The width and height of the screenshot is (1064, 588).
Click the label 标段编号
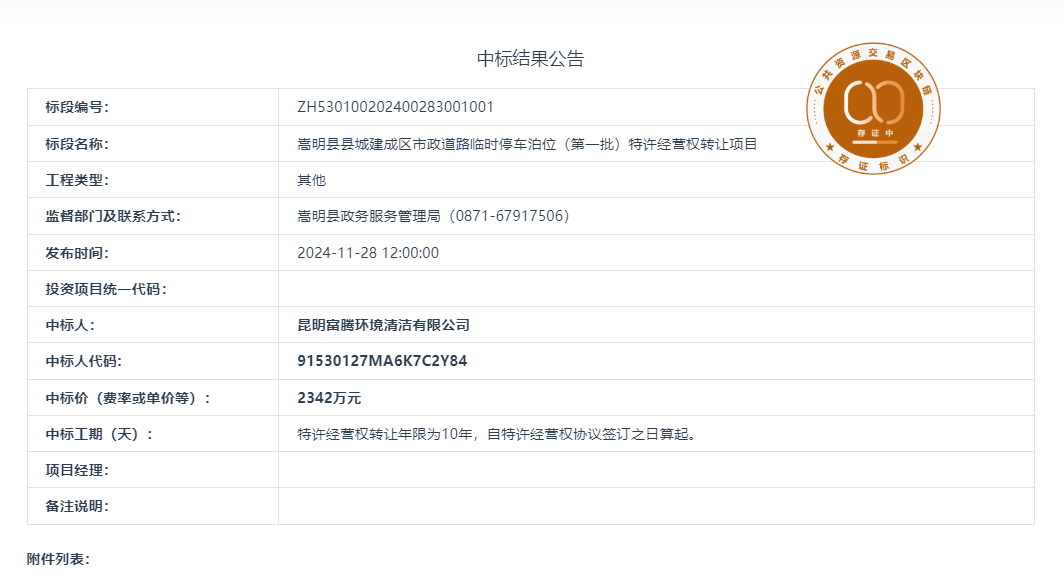[x=77, y=107]
